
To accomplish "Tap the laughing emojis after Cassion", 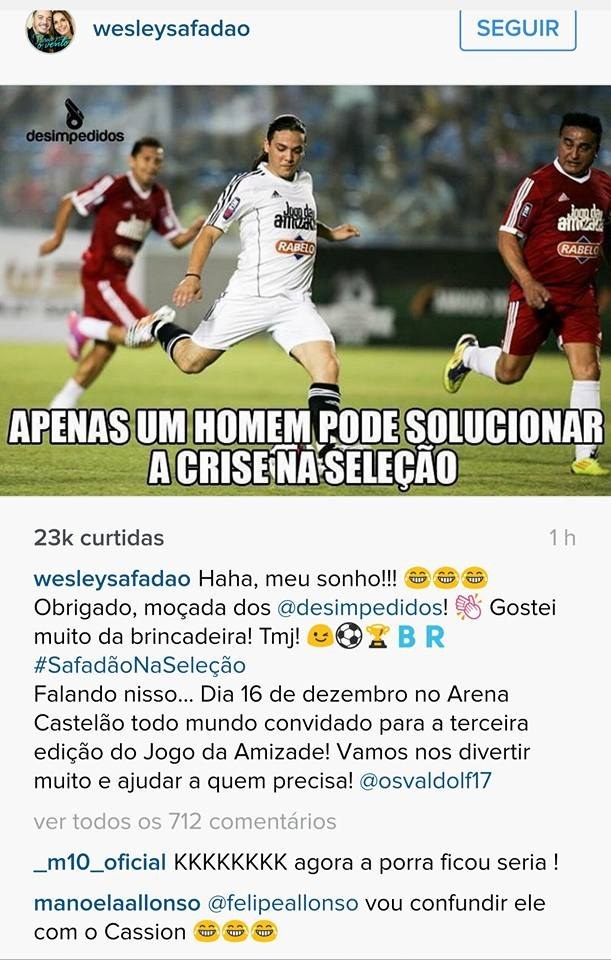I will tap(235, 932).
